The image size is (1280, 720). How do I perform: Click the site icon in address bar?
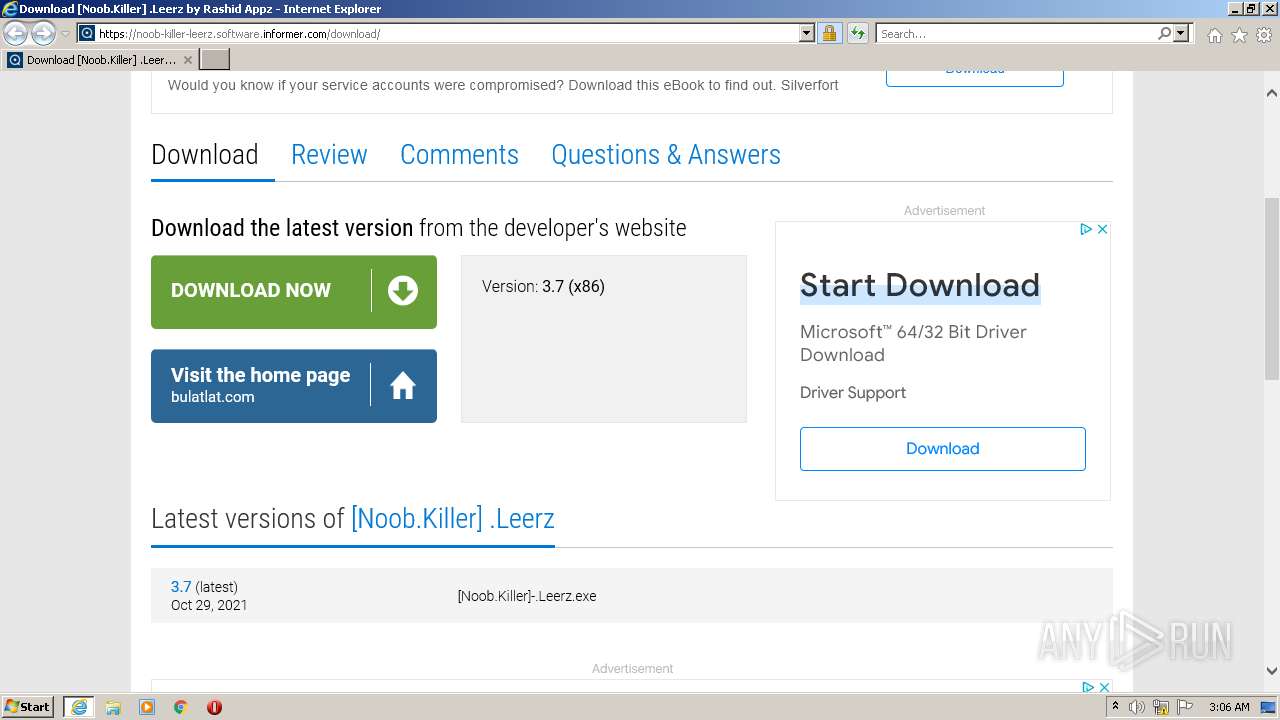coord(87,33)
